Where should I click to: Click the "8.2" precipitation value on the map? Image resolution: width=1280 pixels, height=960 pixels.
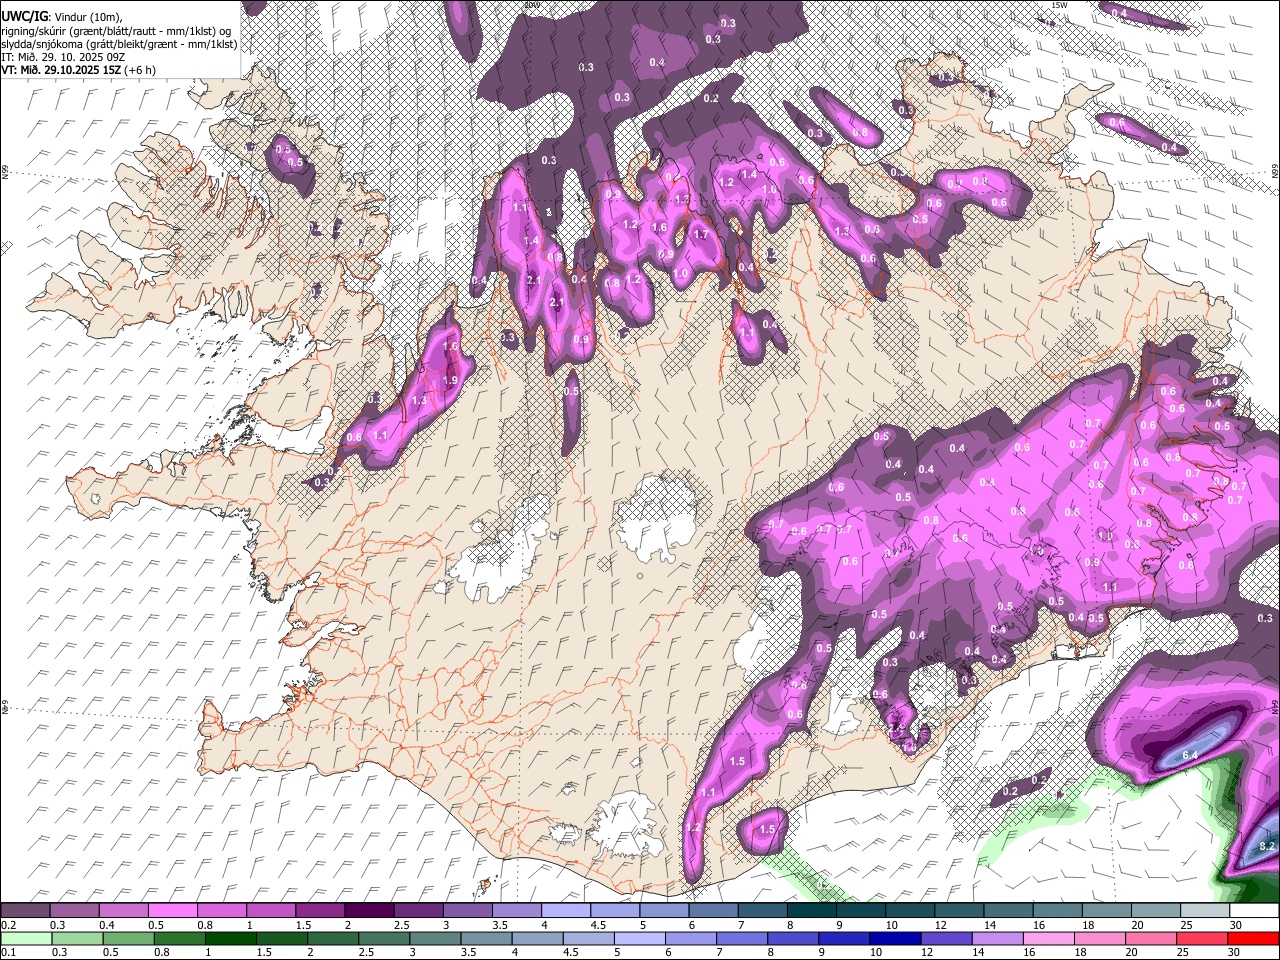[1267, 846]
